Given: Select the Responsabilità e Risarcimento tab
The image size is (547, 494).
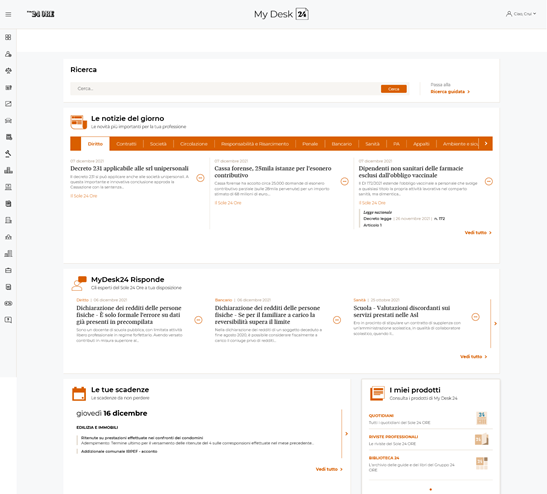Looking at the screenshot, I should tap(255, 144).
